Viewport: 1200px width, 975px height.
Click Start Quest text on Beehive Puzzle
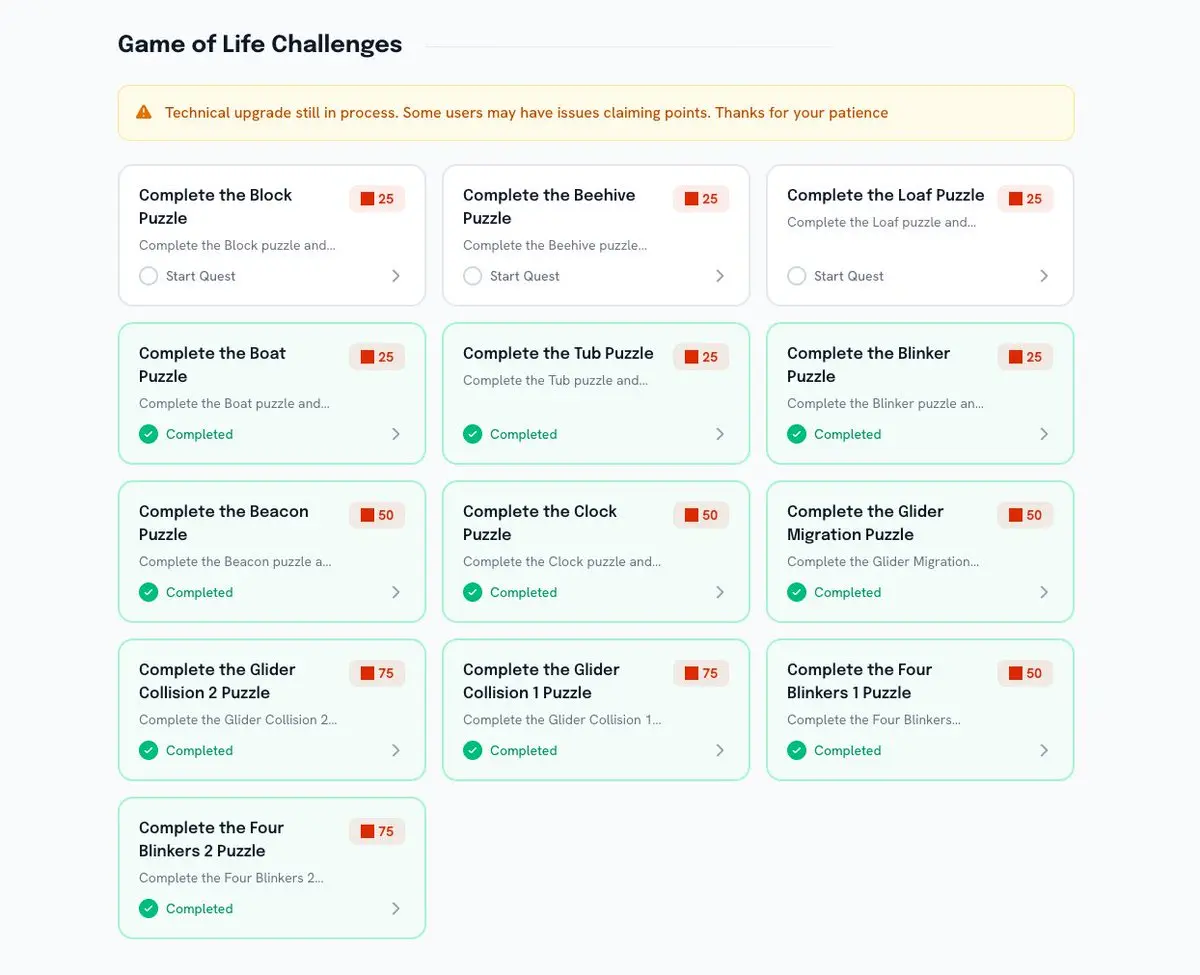coord(525,276)
